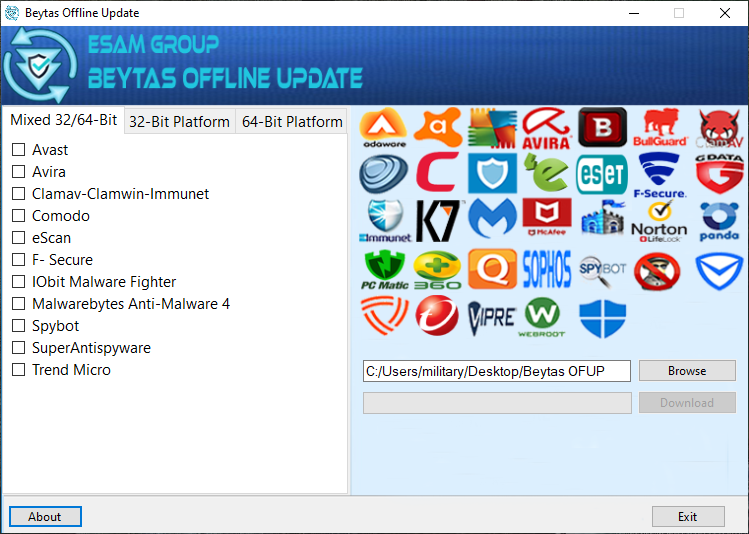
Task: Click the BullGuard bulldog logo
Action: (x=660, y=128)
